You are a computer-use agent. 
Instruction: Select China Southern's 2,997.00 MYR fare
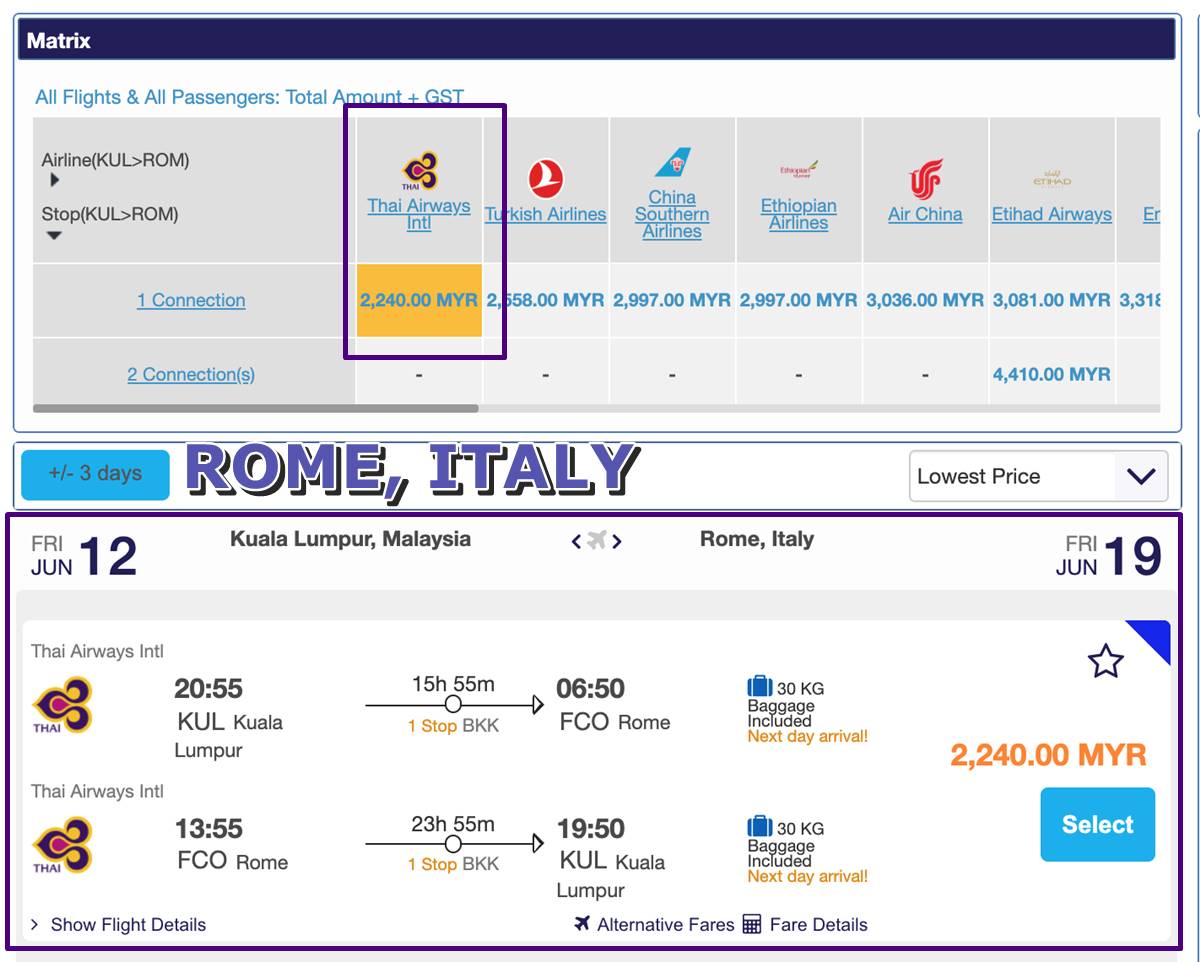pyautogui.click(x=672, y=300)
